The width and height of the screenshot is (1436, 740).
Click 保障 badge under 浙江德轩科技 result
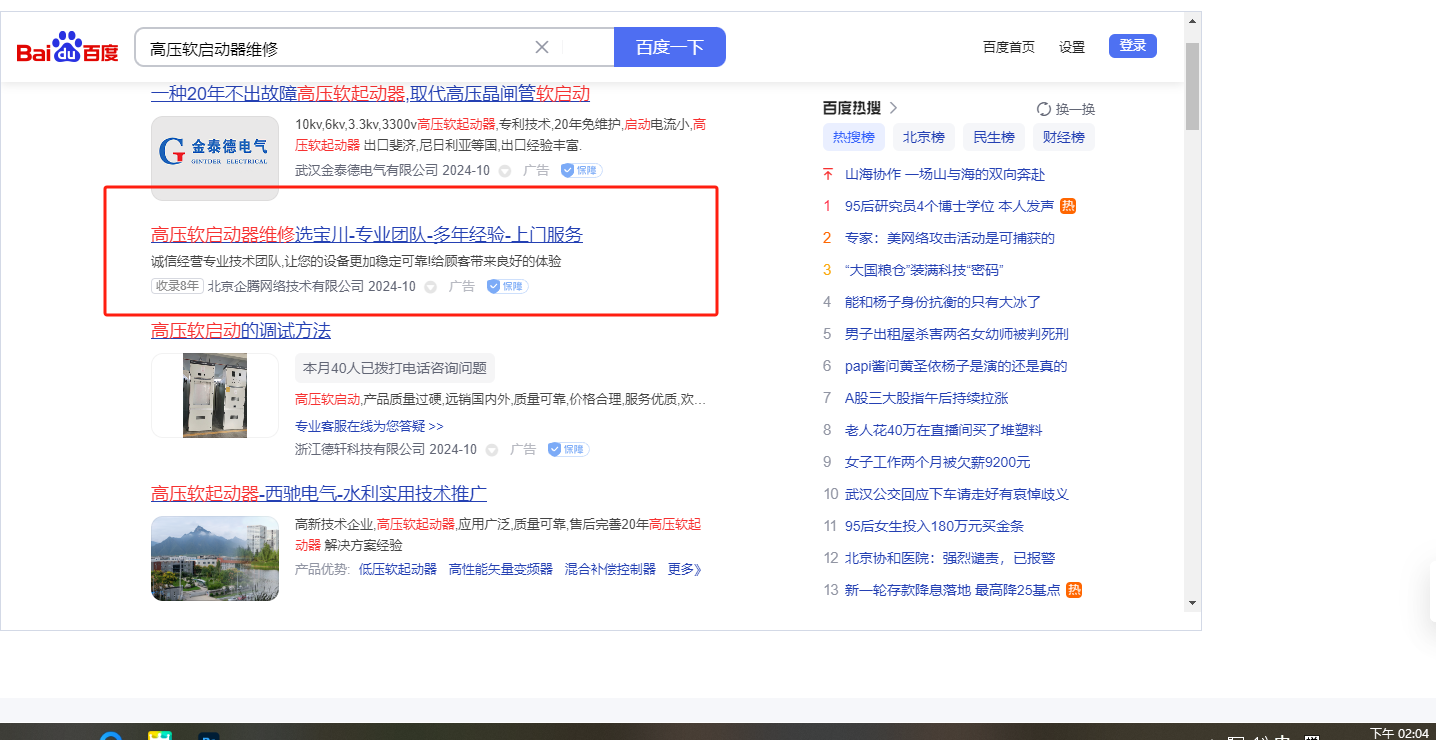(568, 449)
